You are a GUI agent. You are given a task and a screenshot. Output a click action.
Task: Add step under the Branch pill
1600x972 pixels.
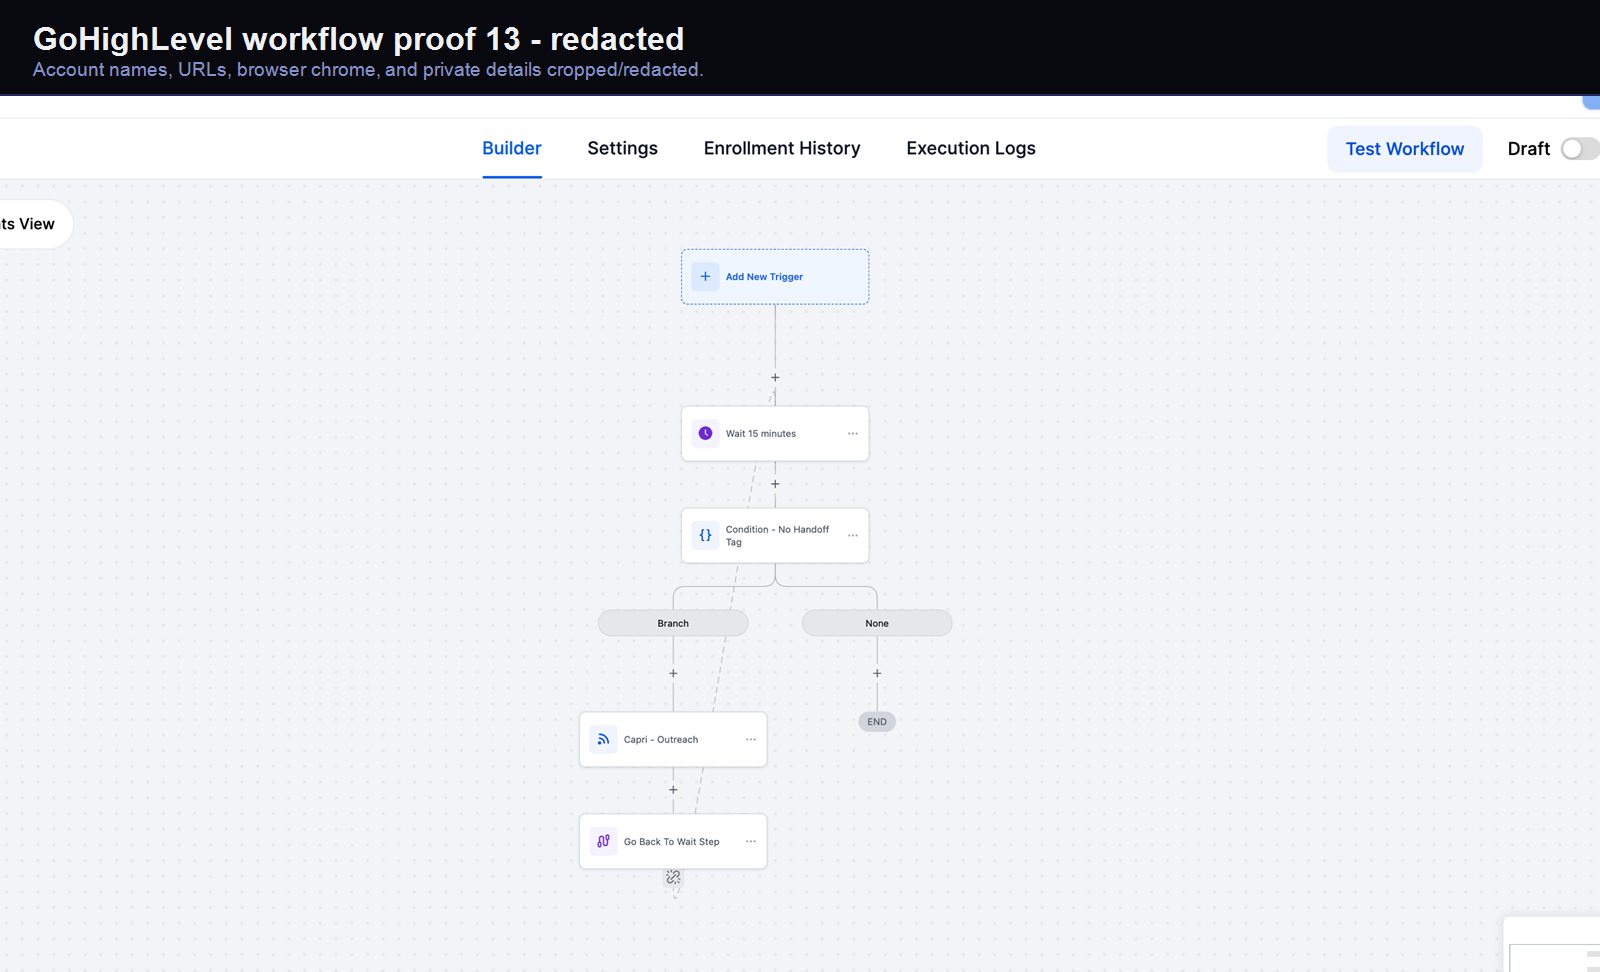coord(673,673)
